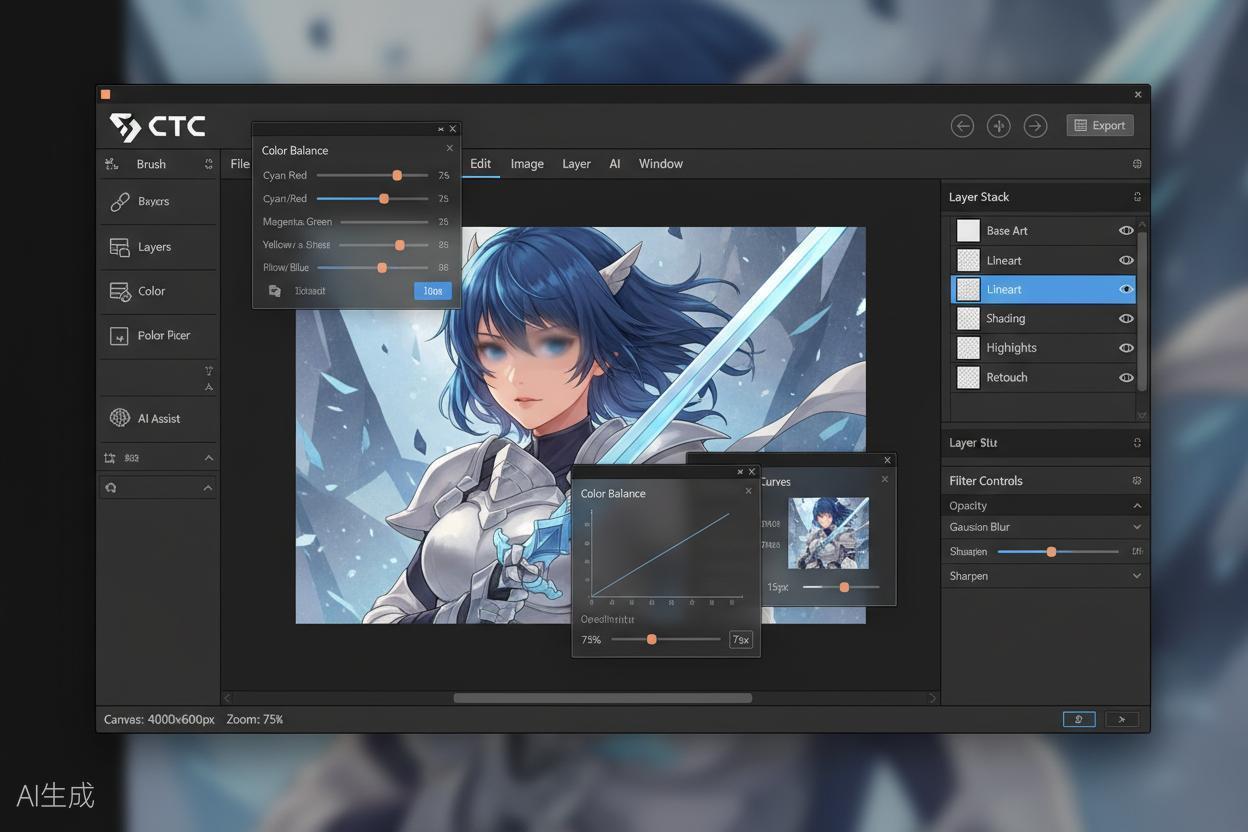Click the back arrow circle icon
This screenshot has width=1248, height=832.
tap(962, 126)
